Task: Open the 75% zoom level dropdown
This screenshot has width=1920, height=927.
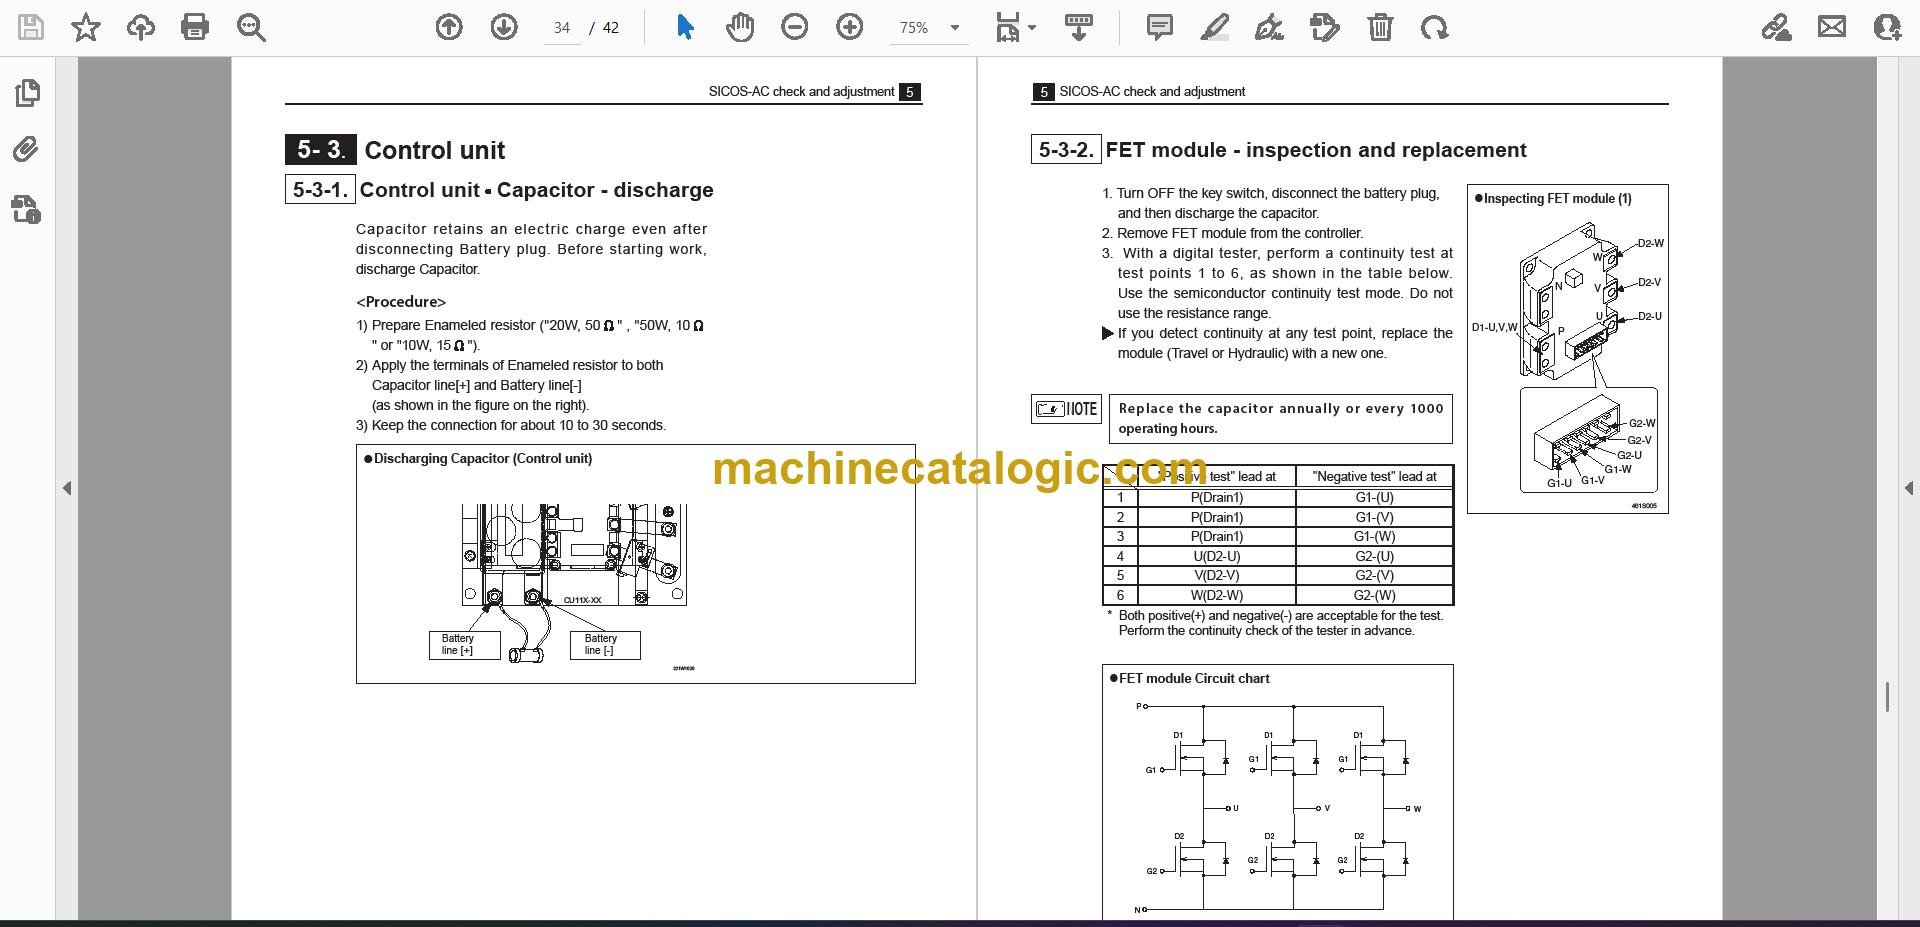Action: [955, 28]
